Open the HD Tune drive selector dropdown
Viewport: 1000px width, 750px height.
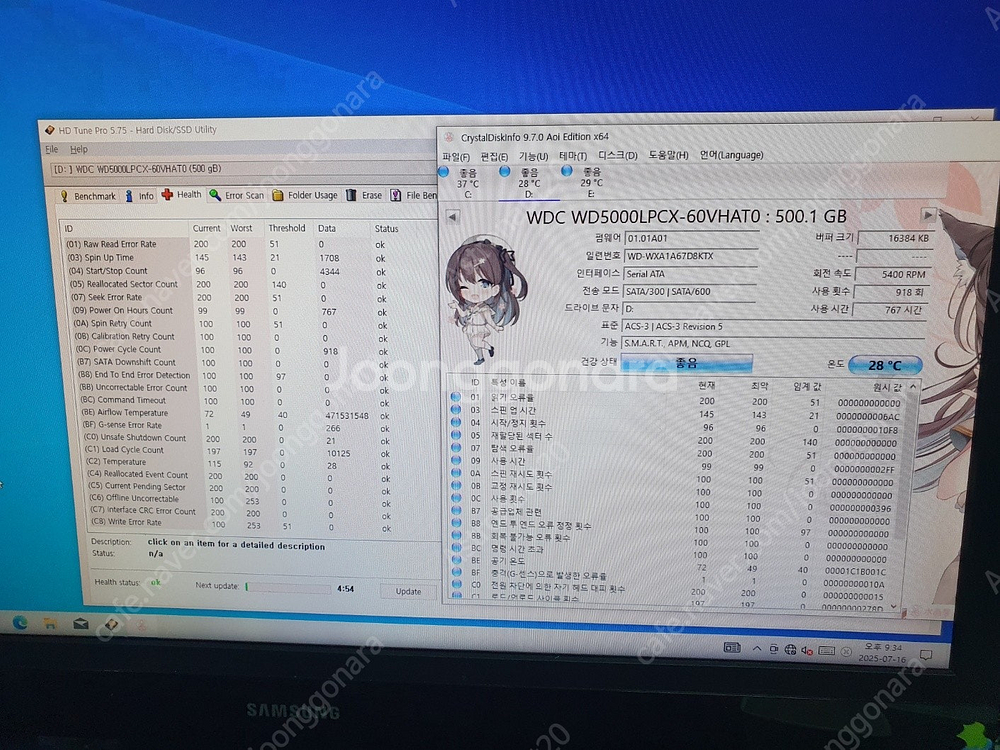[242, 170]
